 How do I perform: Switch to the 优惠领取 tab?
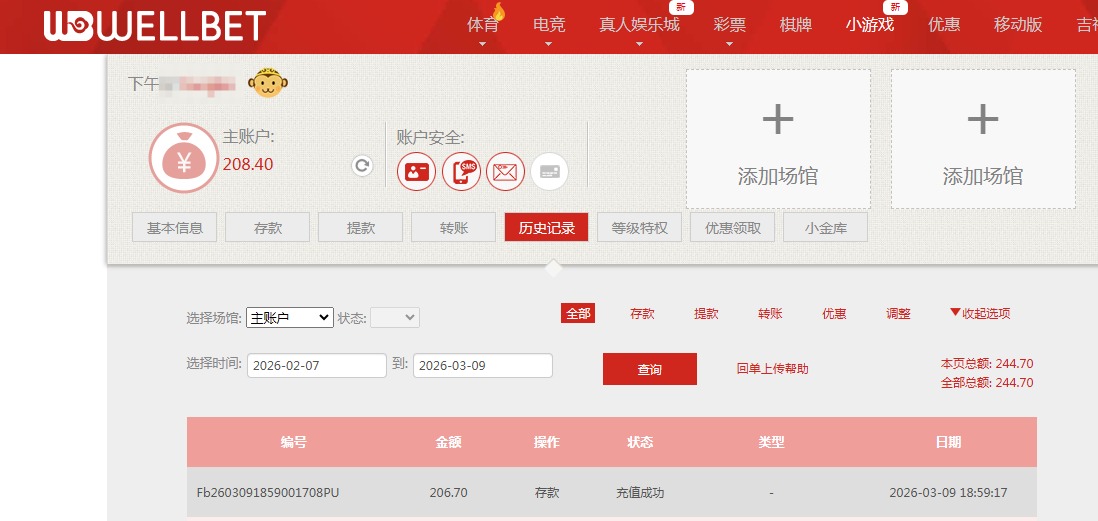click(732, 228)
